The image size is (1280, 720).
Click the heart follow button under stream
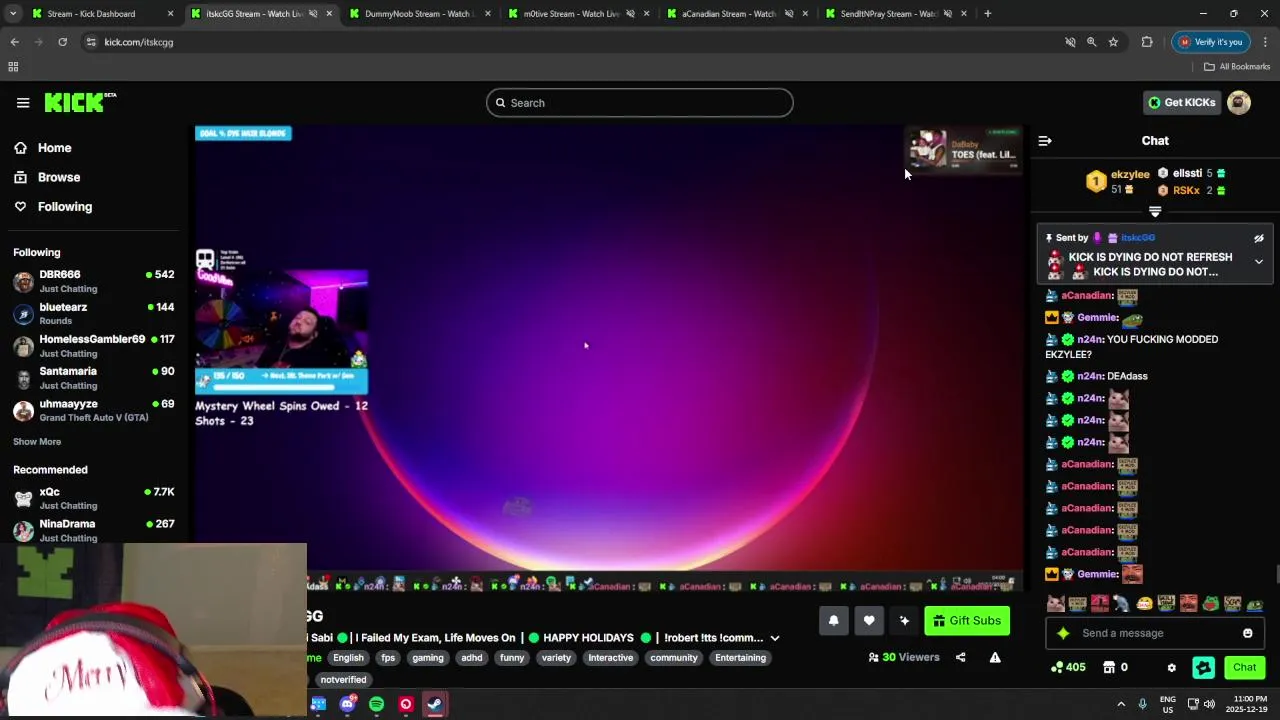(869, 621)
